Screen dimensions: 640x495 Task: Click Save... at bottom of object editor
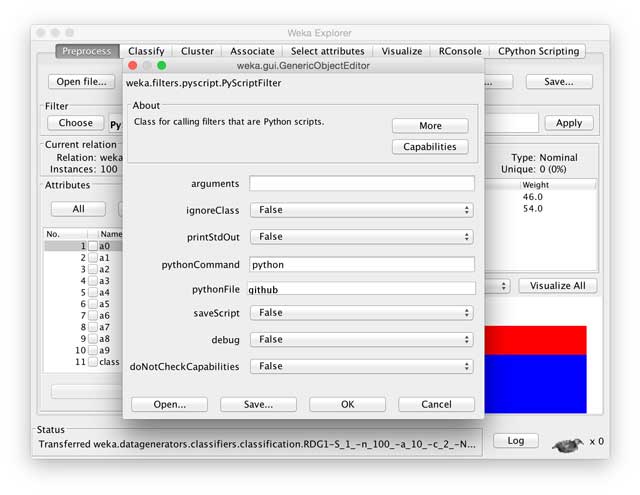pos(258,404)
